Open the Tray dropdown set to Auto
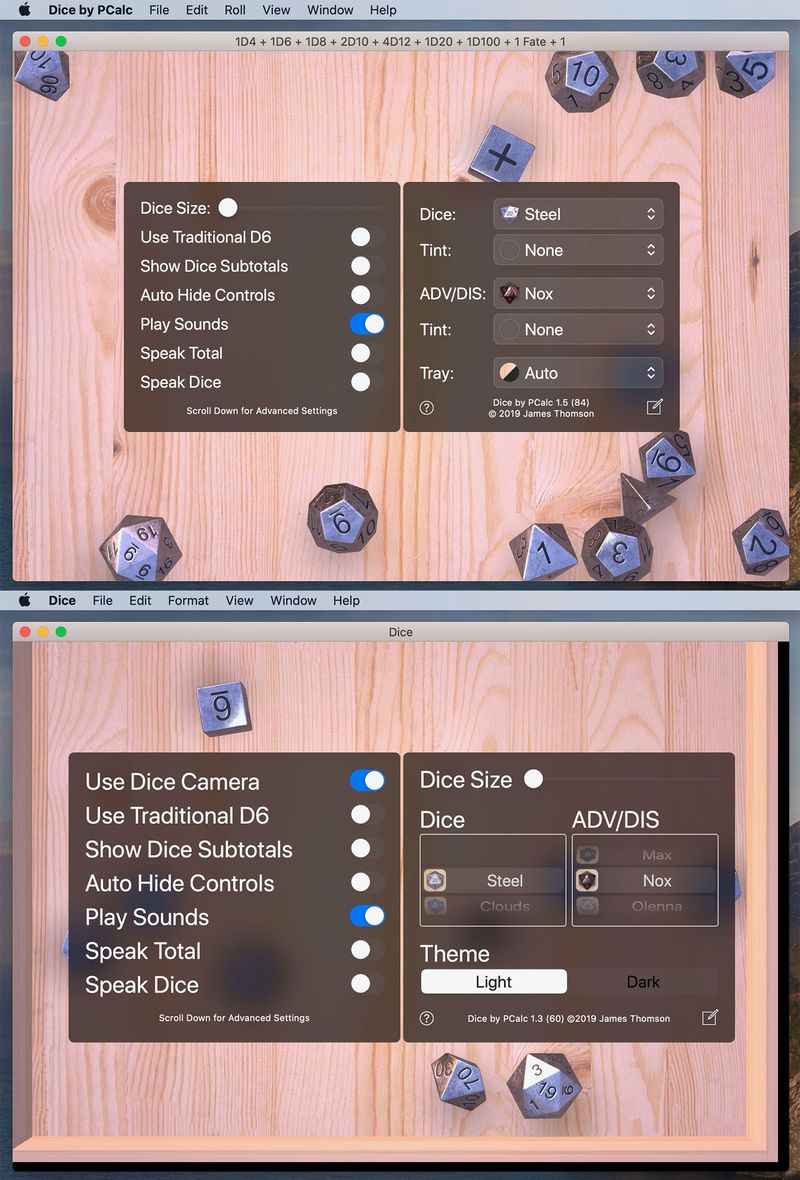Screen dimensions: 800x1180 (578, 373)
